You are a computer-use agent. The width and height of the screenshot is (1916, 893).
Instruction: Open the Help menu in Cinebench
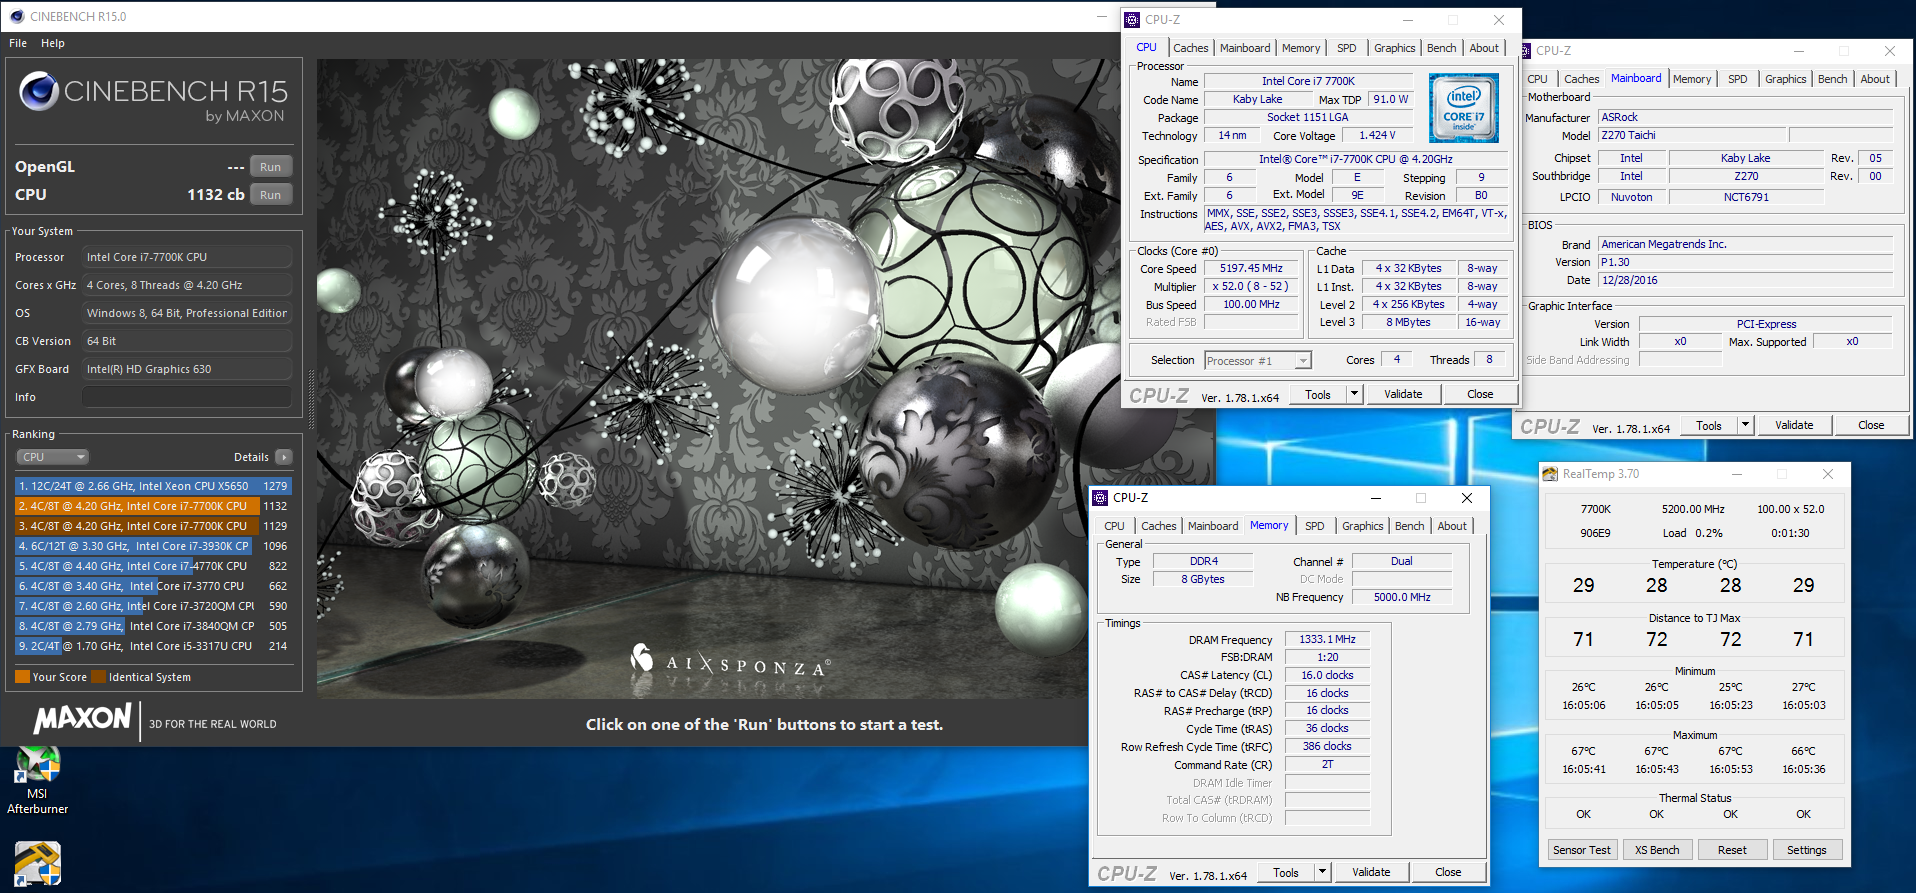pos(53,43)
